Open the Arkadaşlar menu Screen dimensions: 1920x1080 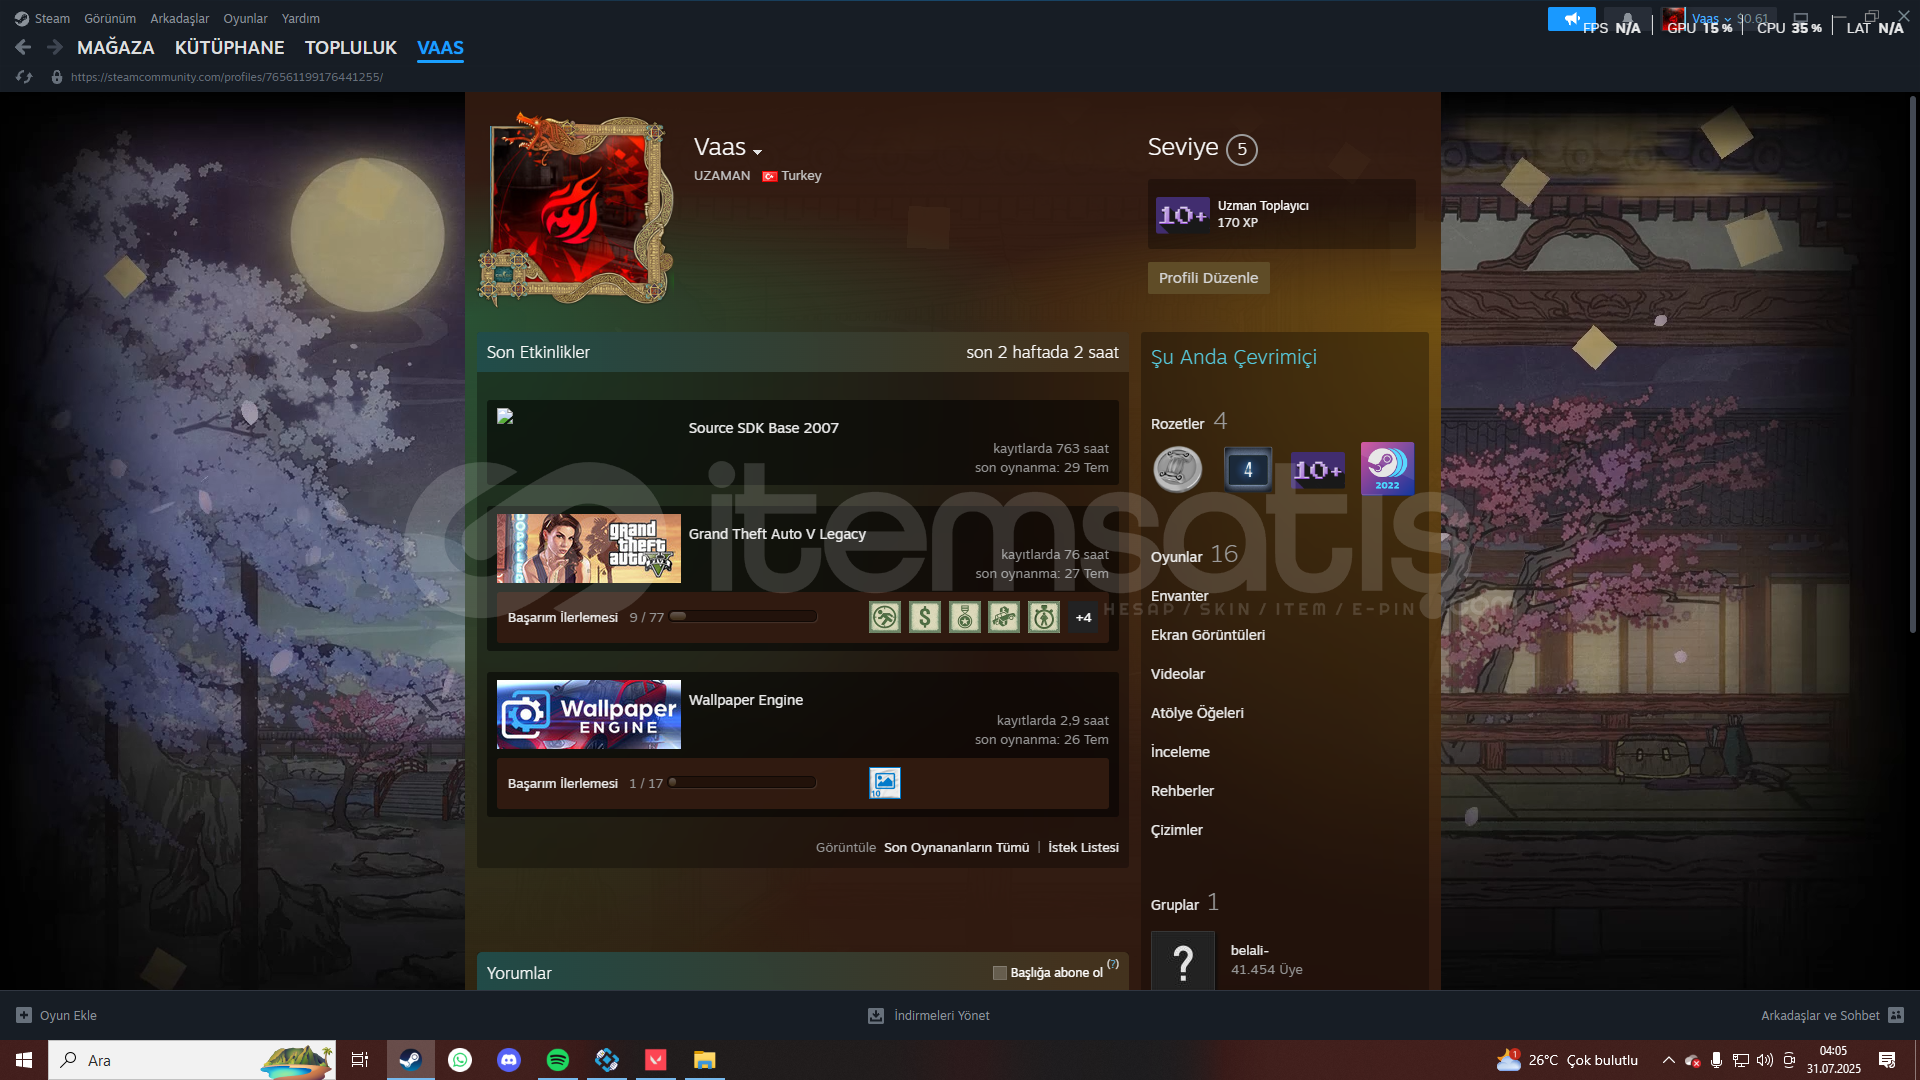180,18
